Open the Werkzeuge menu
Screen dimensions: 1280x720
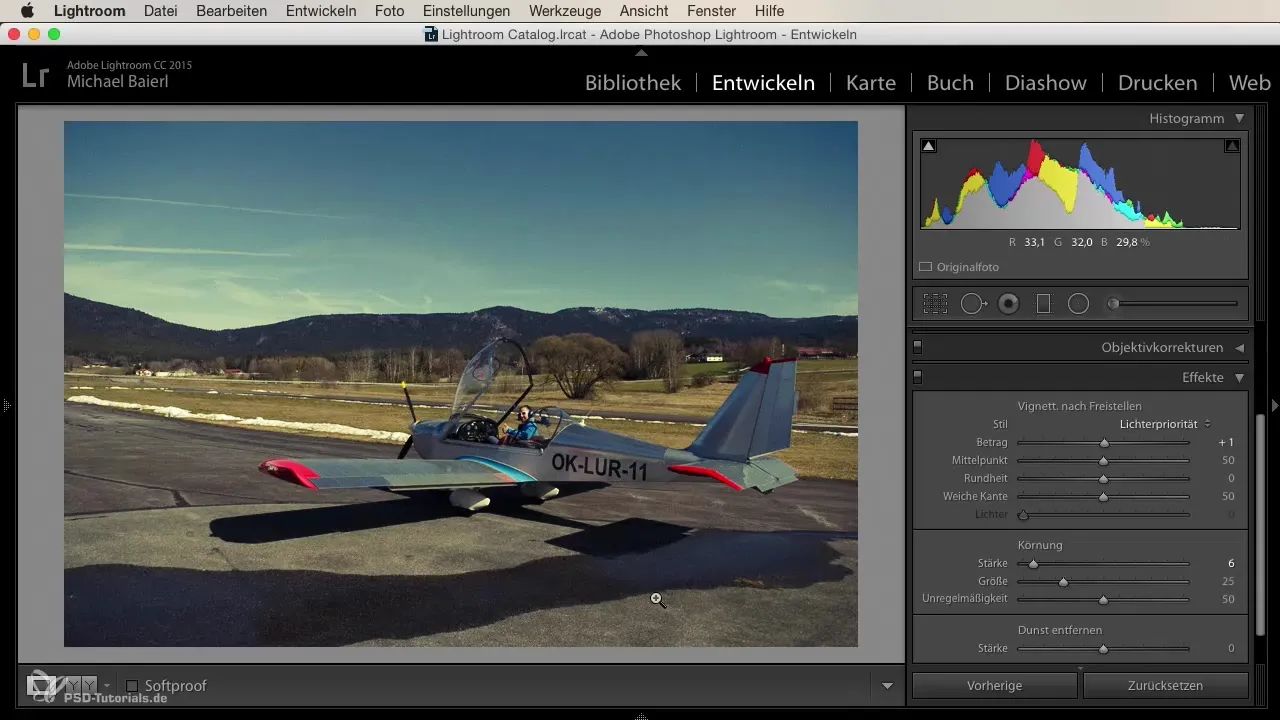pyautogui.click(x=565, y=11)
